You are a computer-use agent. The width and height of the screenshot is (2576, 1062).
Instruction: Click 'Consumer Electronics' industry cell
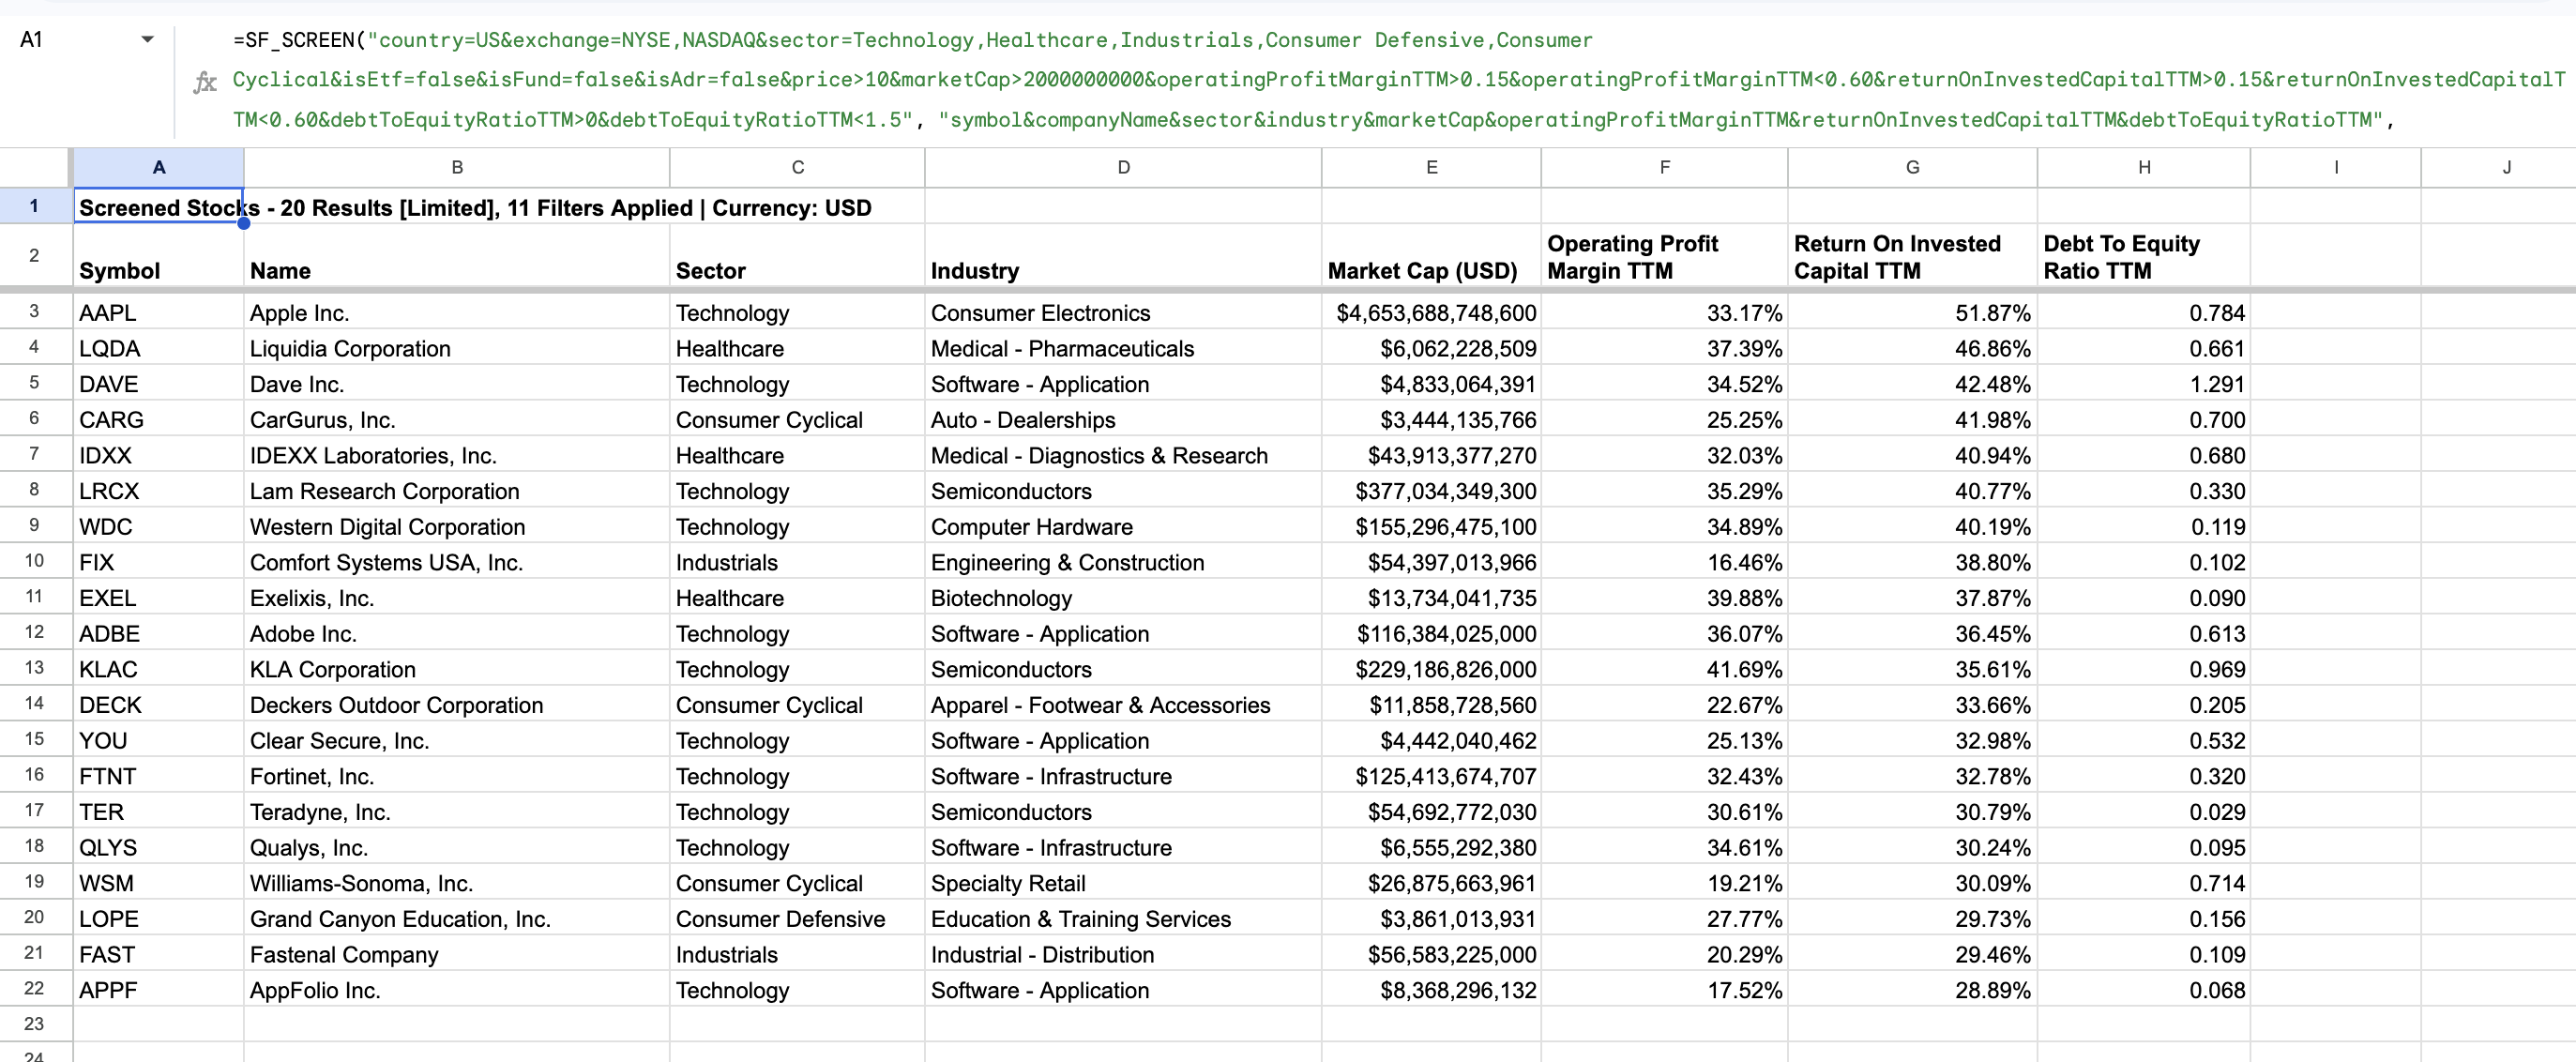click(x=1123, y=313)
